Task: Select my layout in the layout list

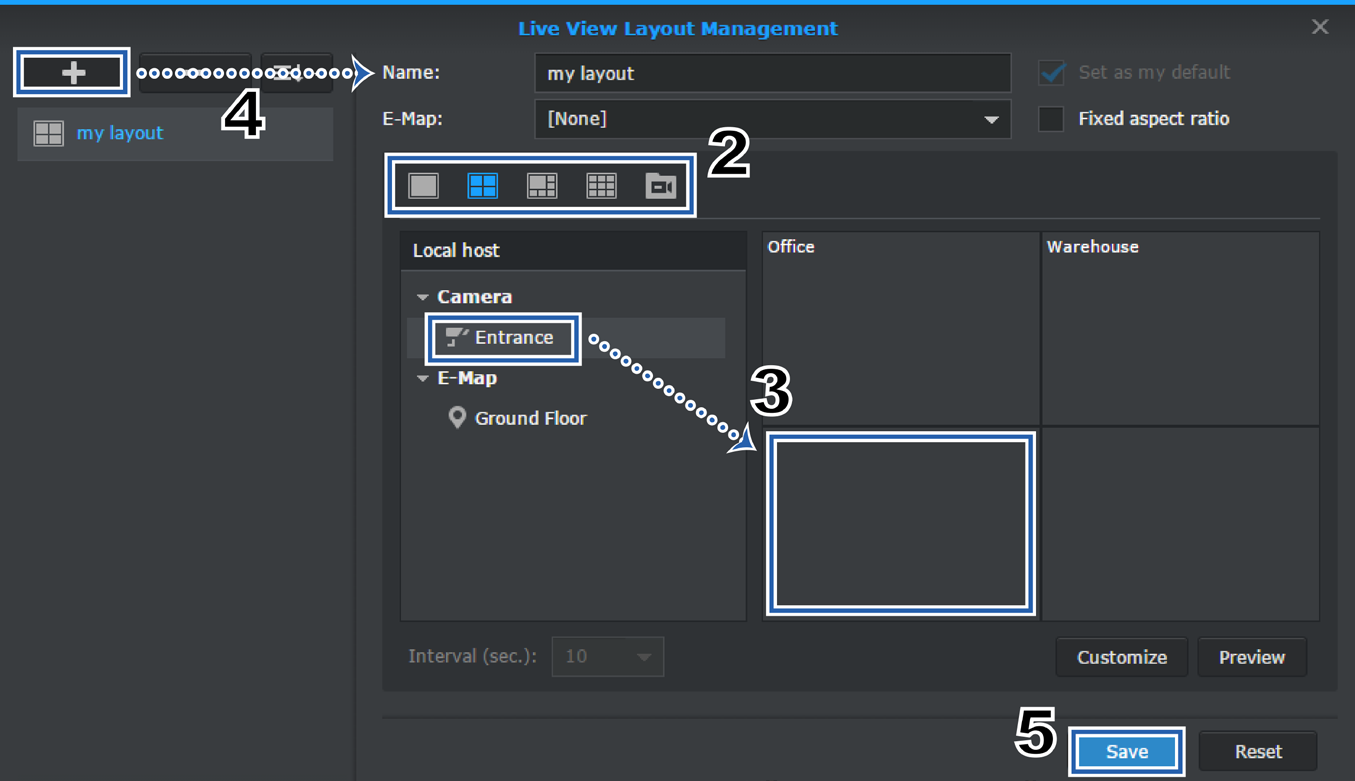Action: (x=175, y=133)
